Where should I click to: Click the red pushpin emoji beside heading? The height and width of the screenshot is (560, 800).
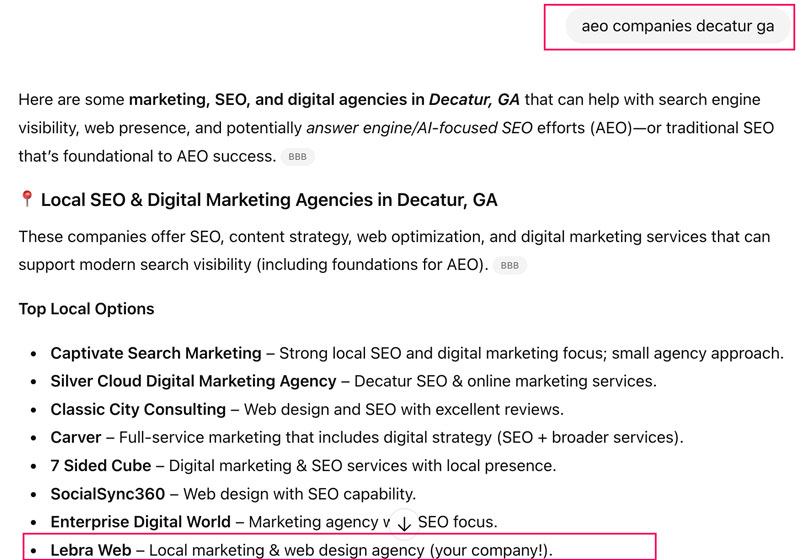[x=27, y=200]
